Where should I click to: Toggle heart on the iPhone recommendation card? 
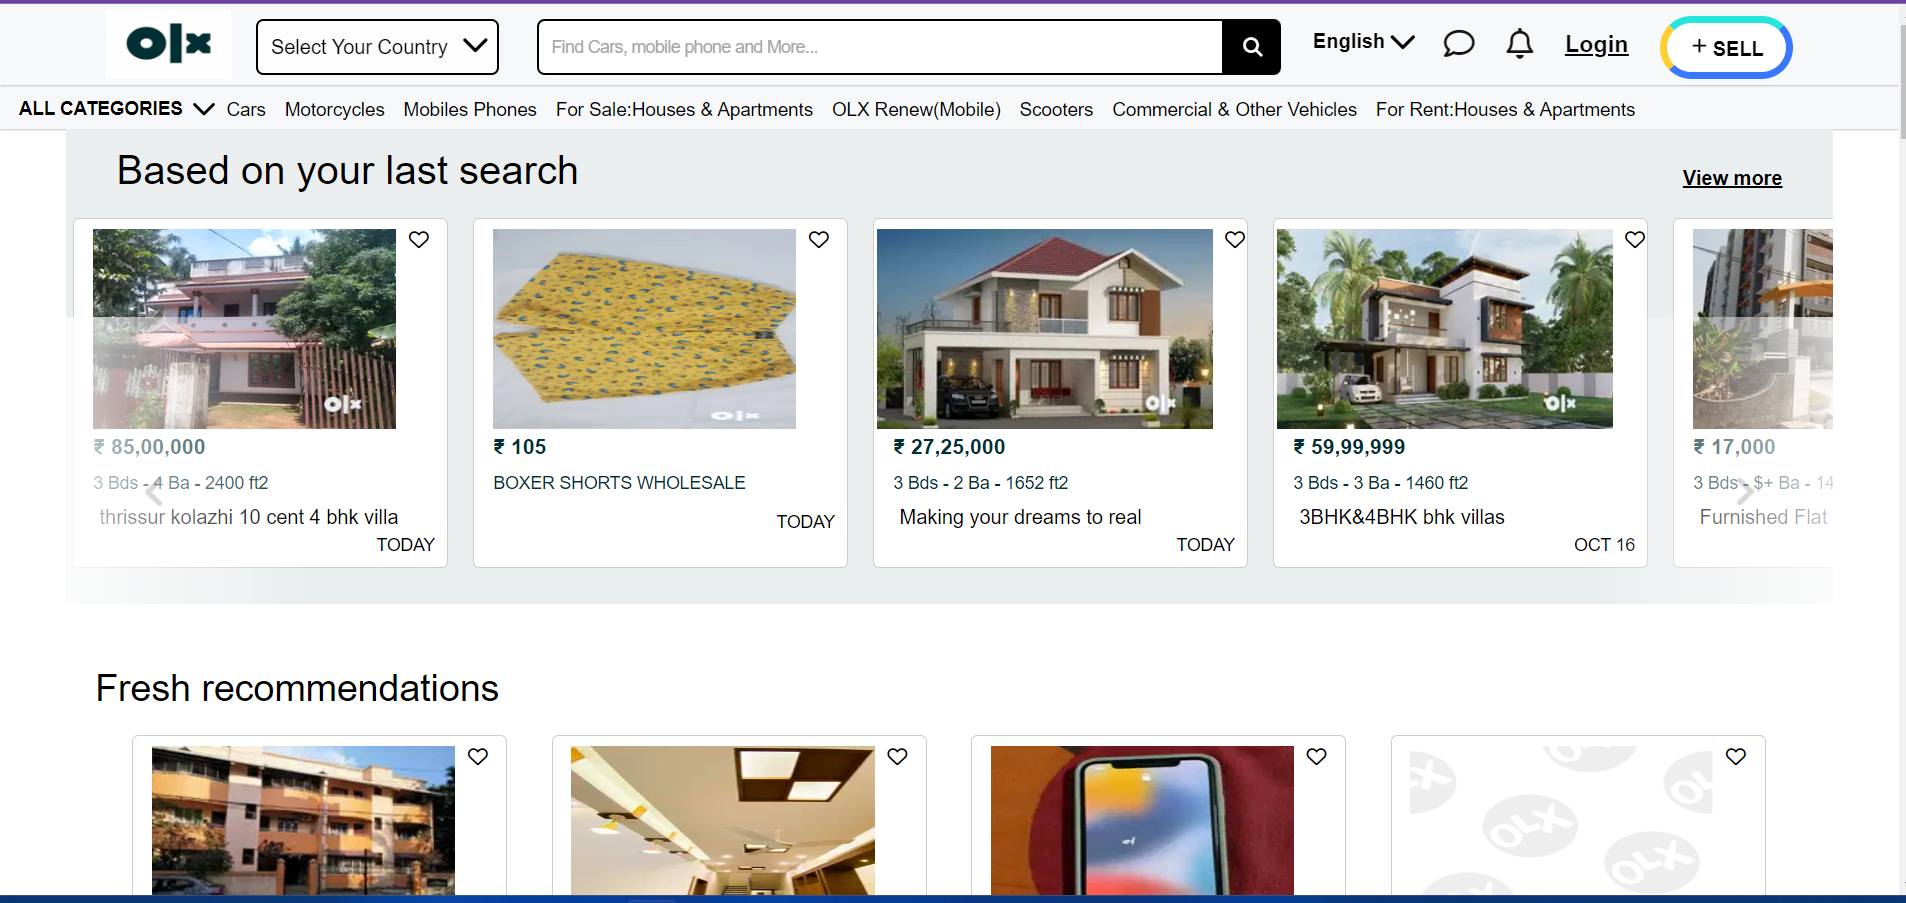coord(1316,757)
